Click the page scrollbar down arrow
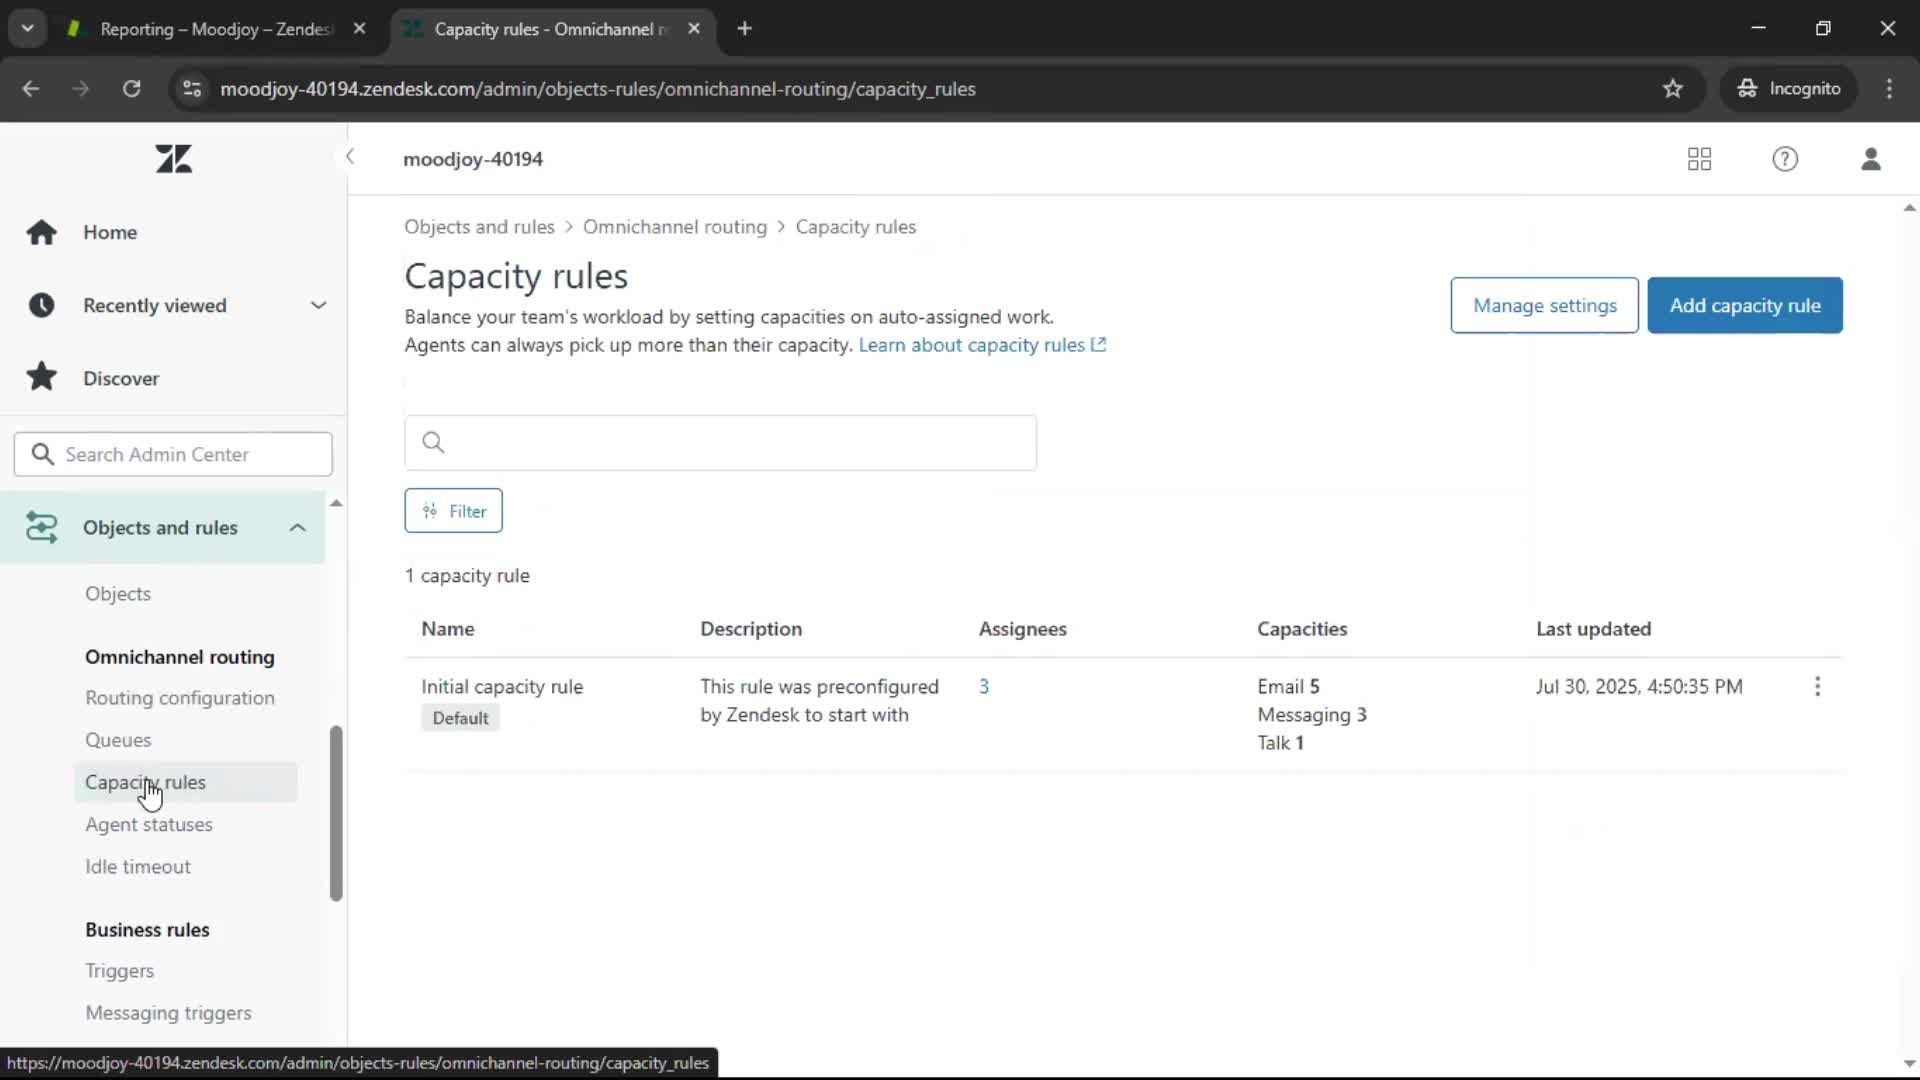The image size is (1920, 1080). pyautogui.click(x=1909, y=1063)
